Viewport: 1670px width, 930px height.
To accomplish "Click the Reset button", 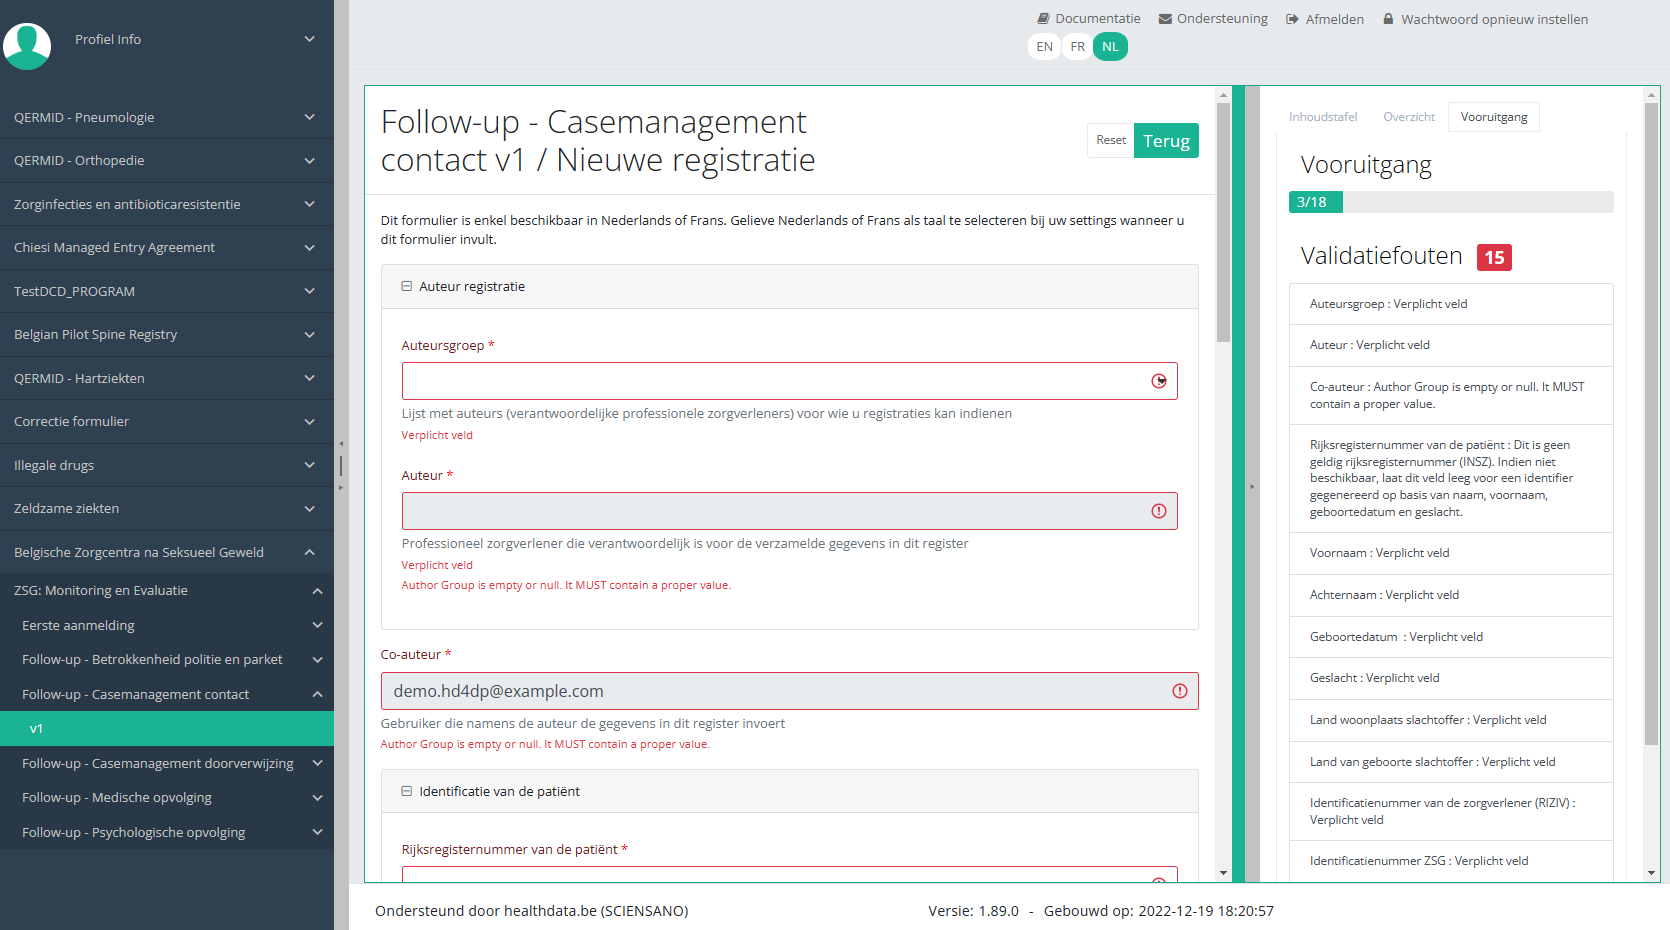I will (1110, 140).
